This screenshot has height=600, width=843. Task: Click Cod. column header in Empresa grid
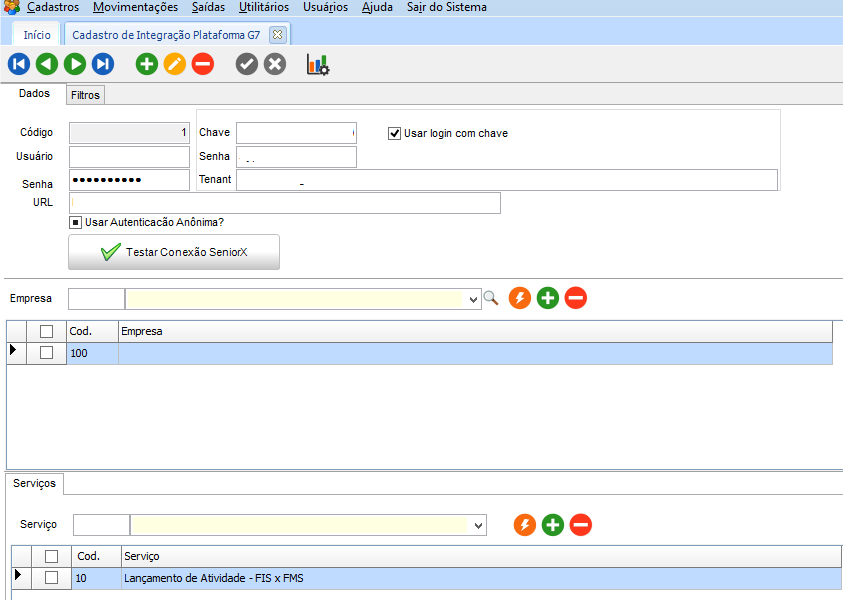point(92,331)
